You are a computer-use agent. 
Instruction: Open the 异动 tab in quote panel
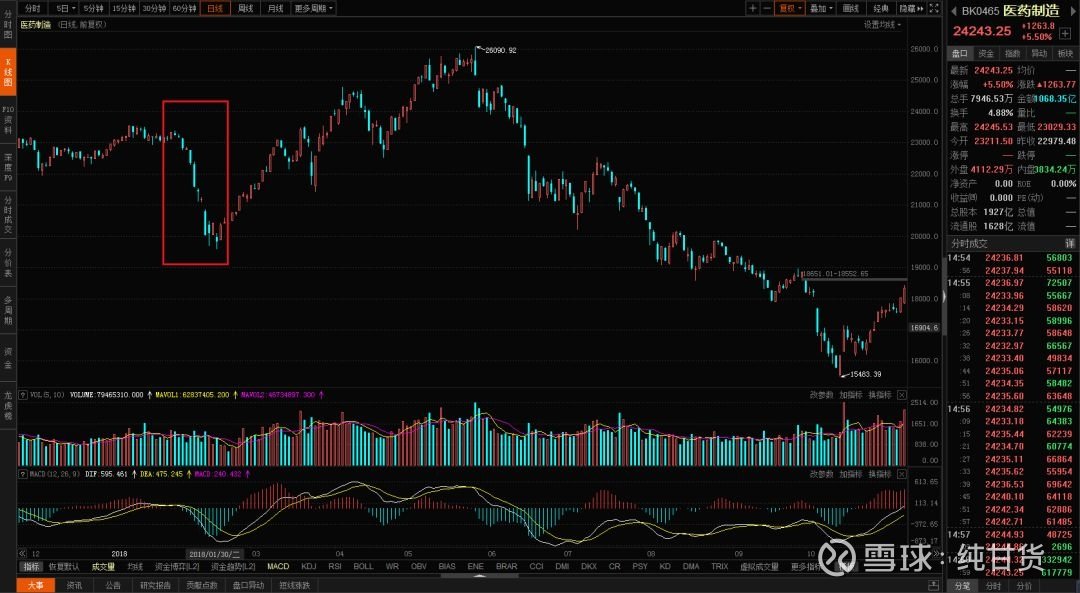click(x=1039, y=53)
